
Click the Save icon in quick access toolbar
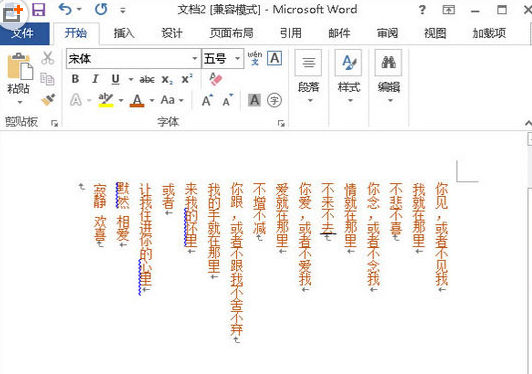[38, 10]
